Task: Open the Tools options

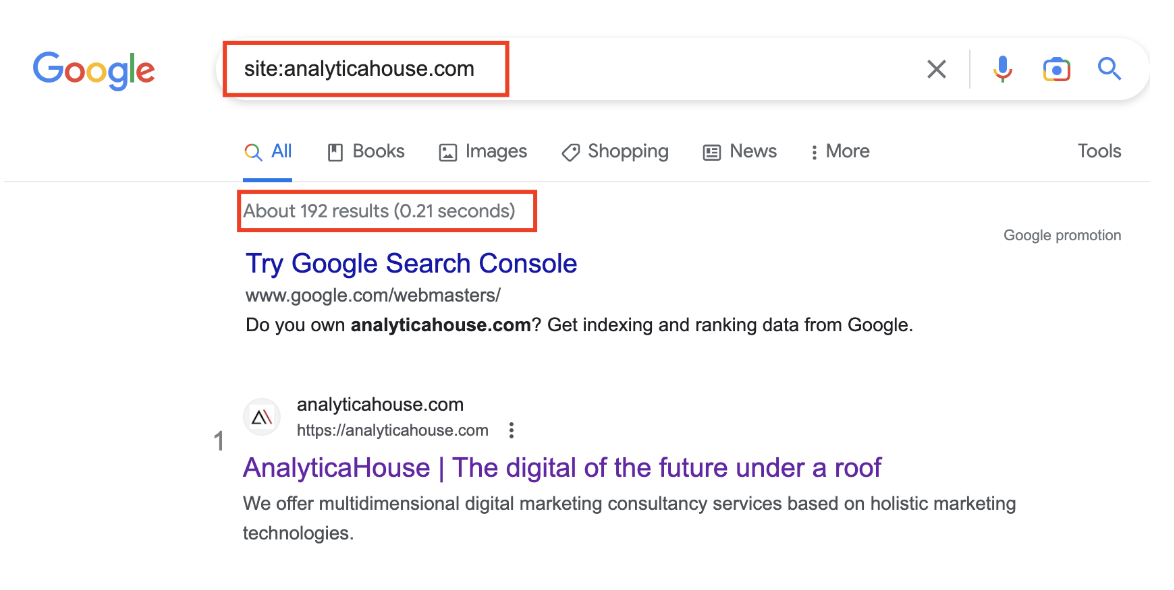Action: point(1099,151)
